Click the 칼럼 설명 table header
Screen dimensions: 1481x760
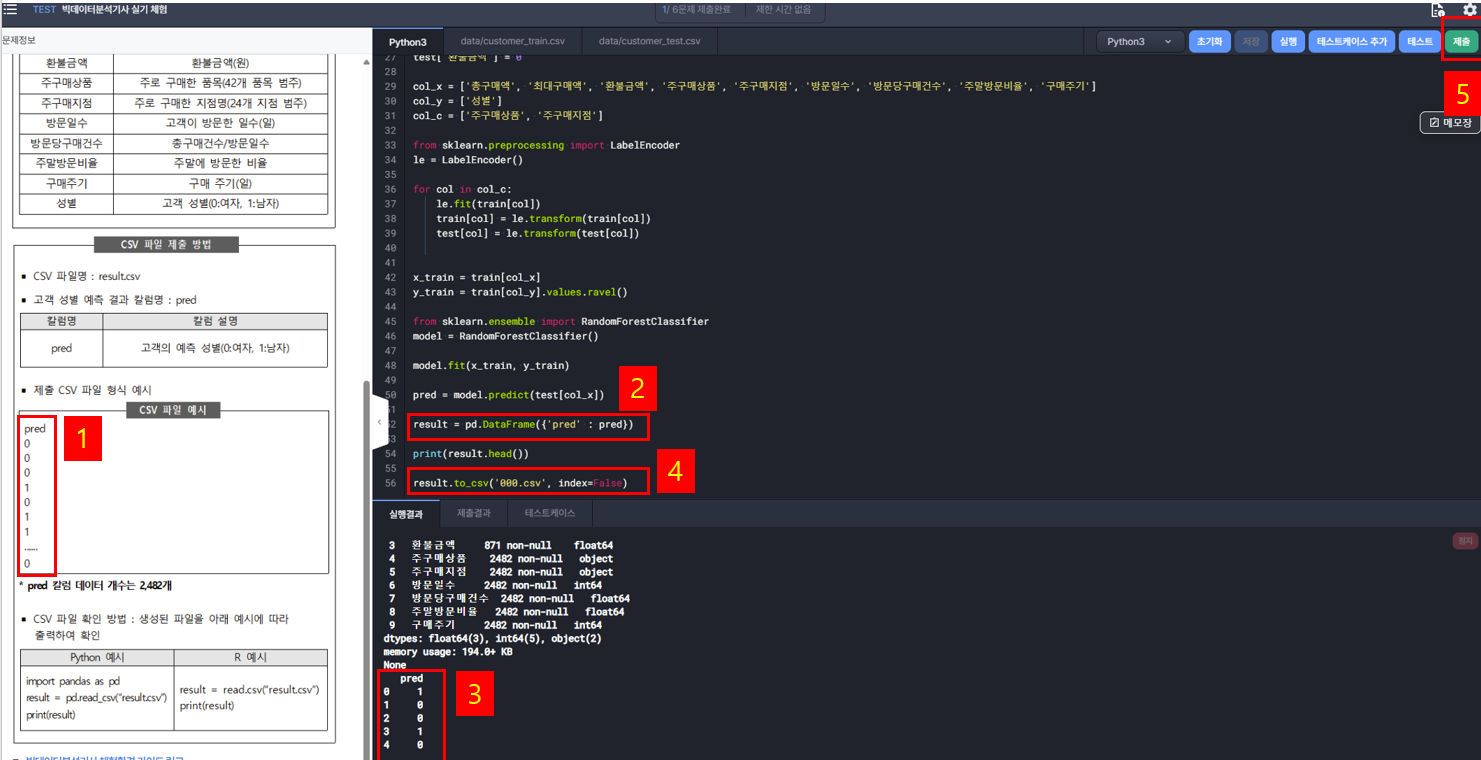[x=214, y=322]
